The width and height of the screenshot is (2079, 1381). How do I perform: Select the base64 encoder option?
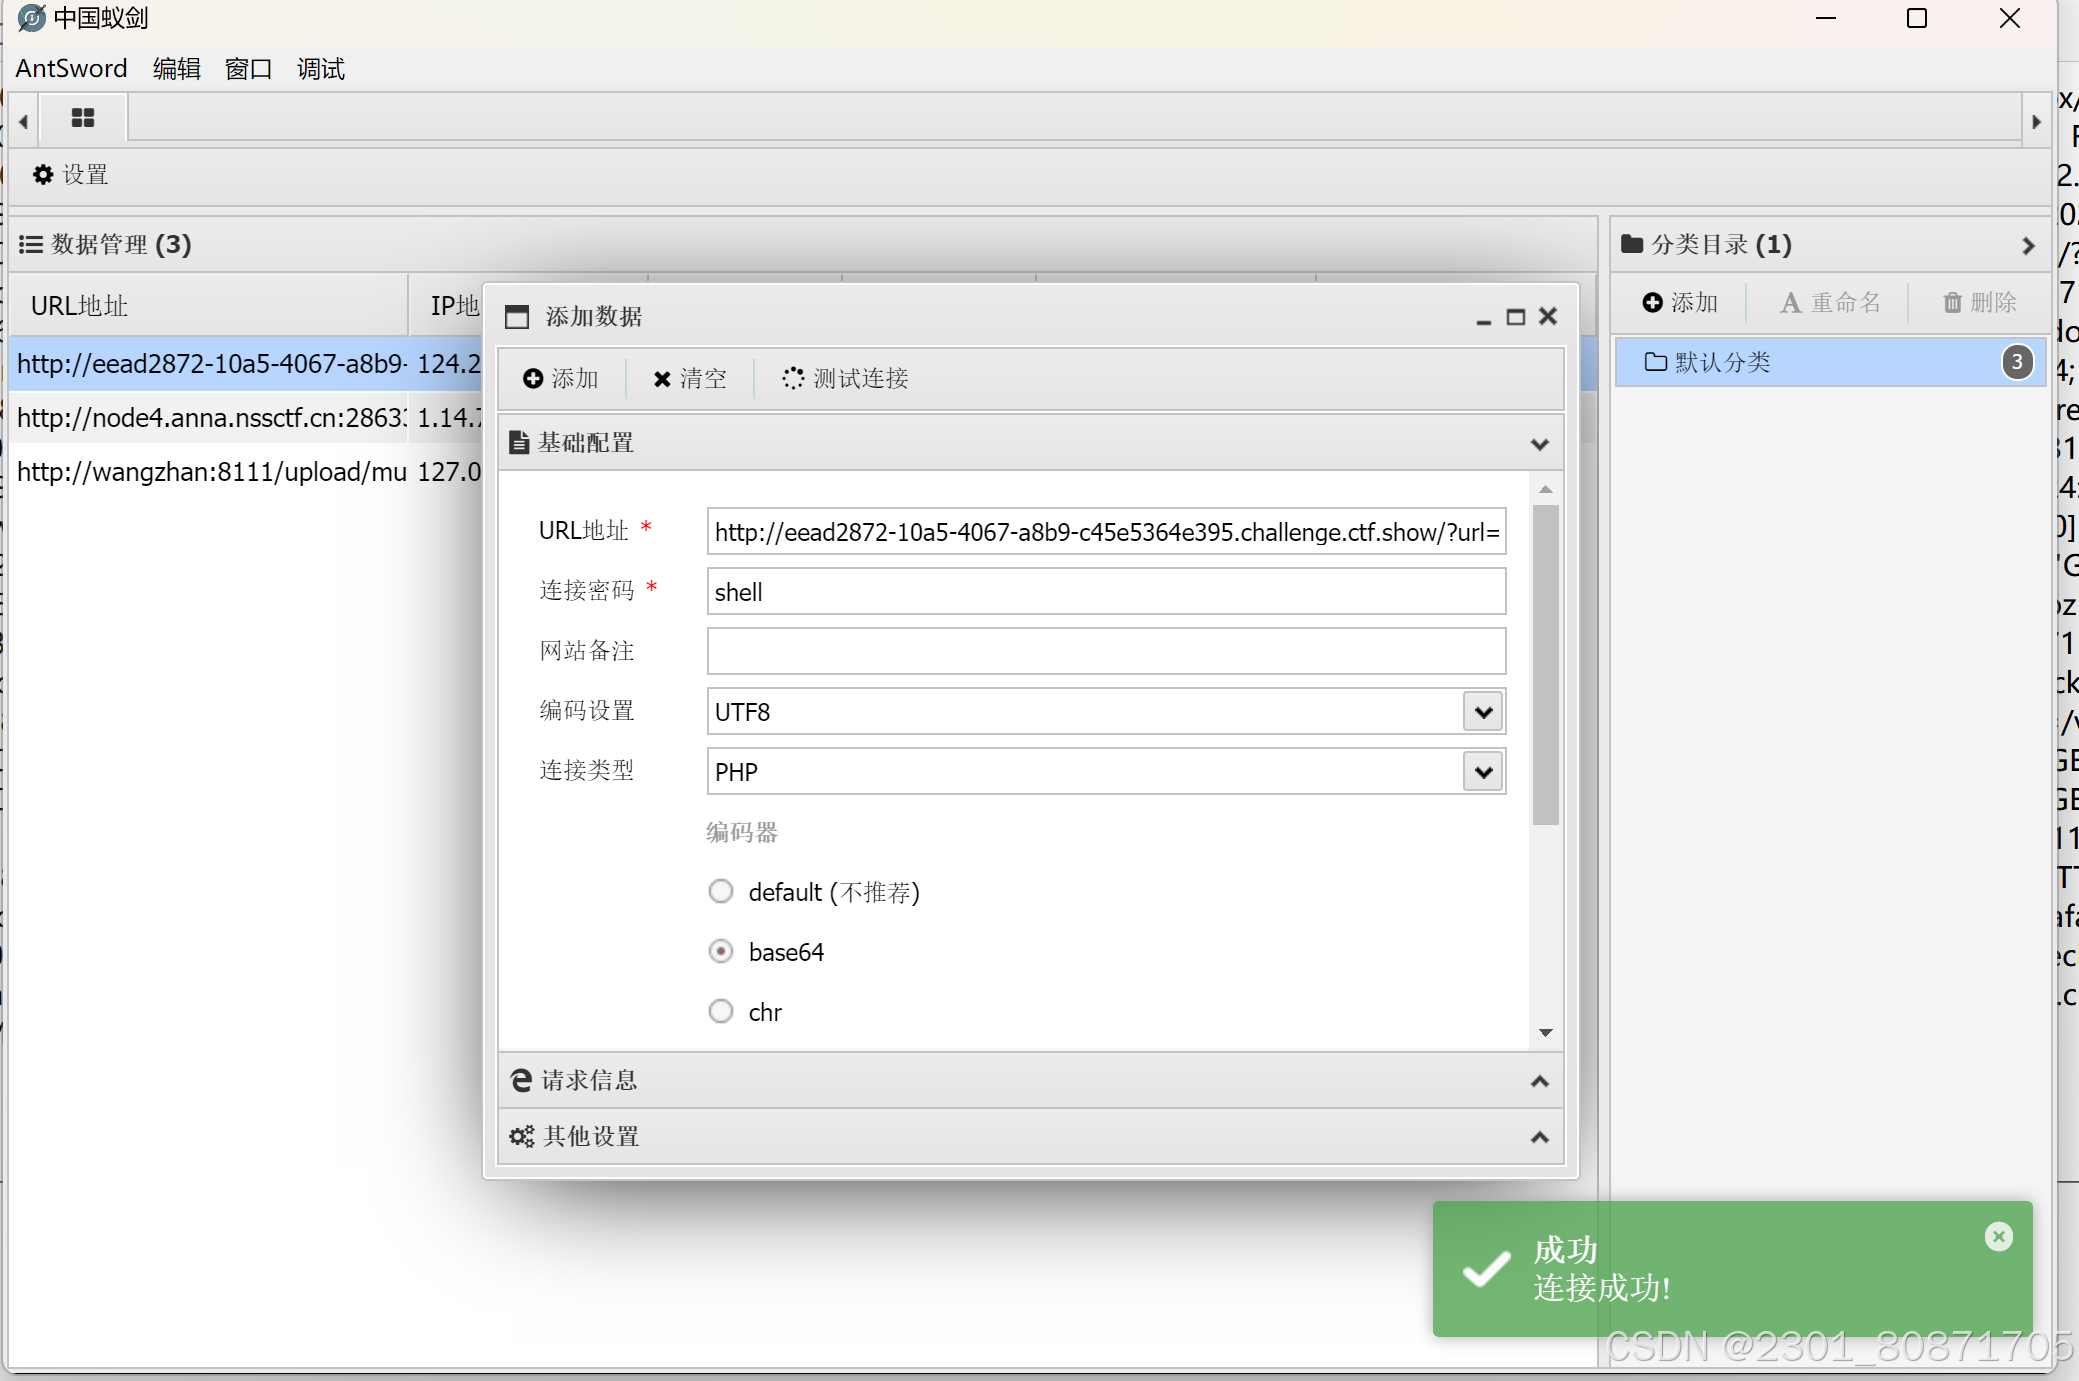(x=721, y=951)
